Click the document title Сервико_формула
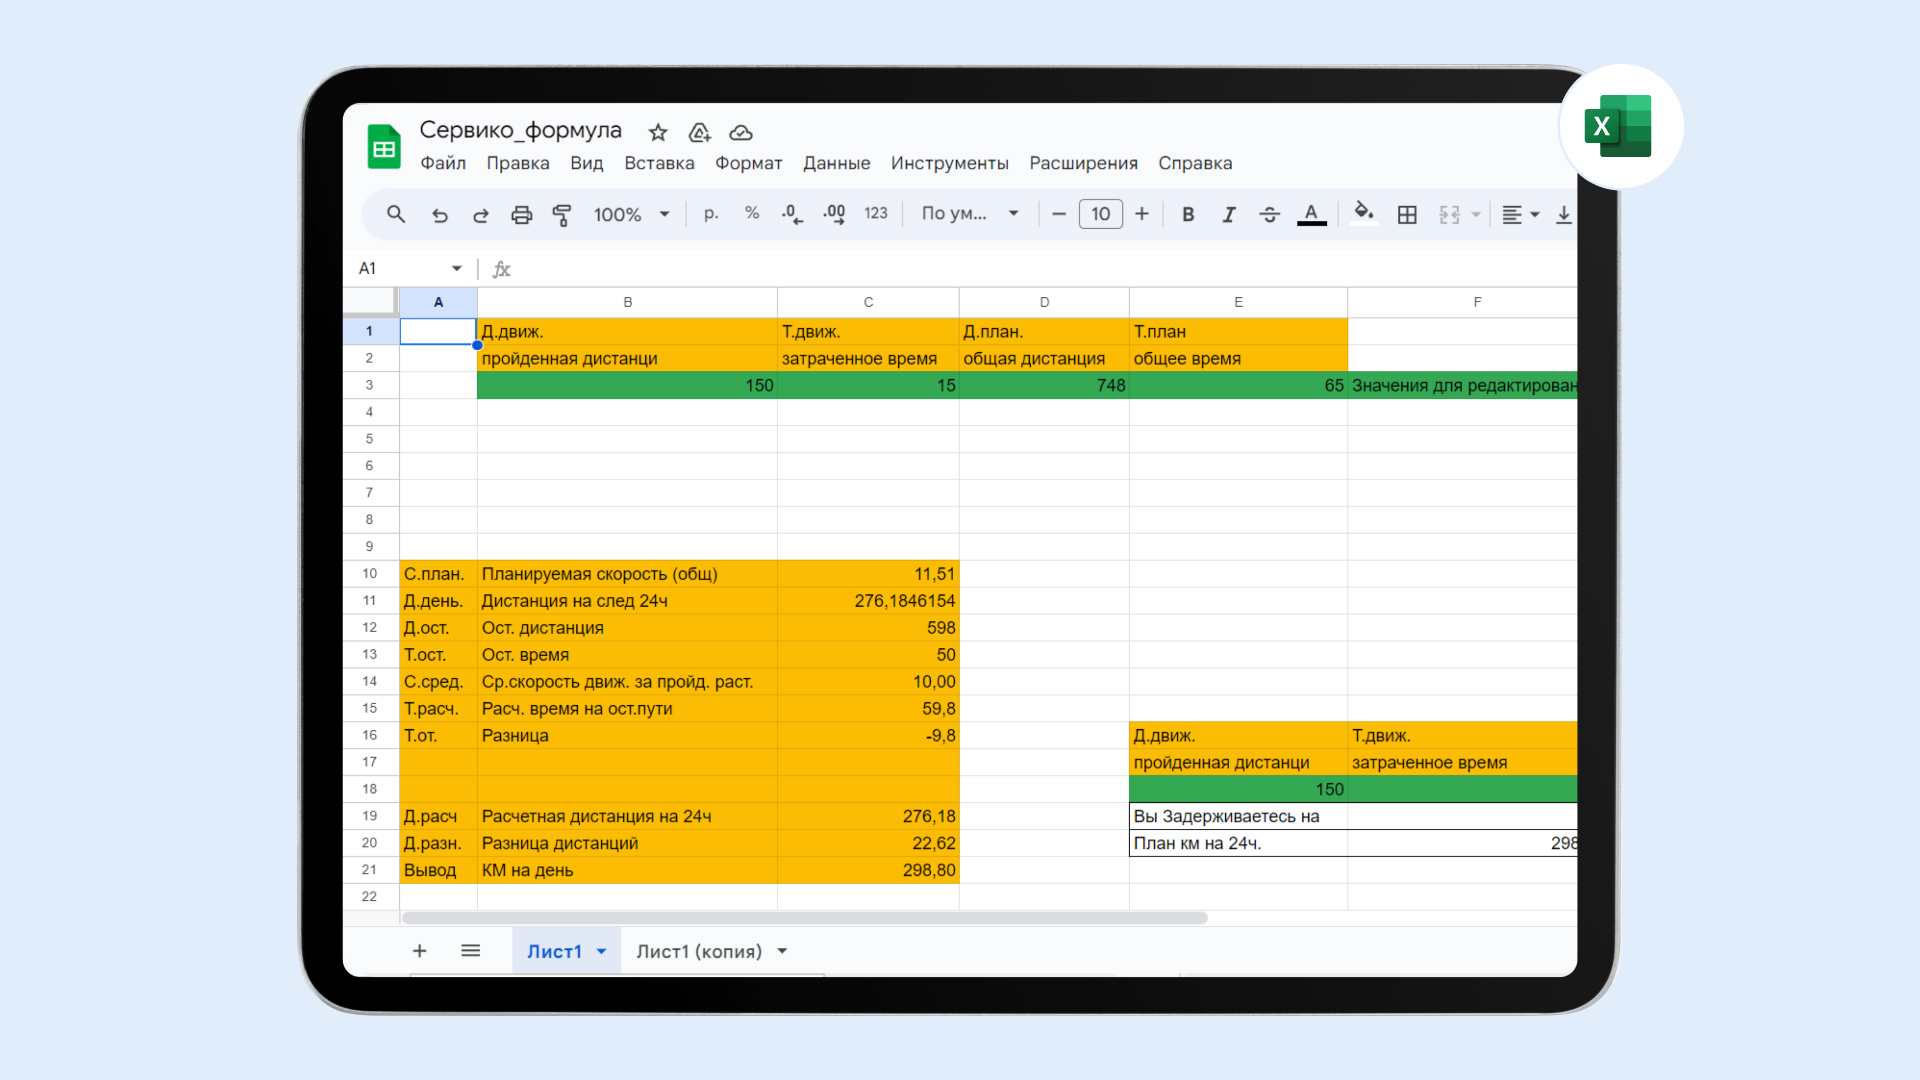This screenshot has height=1080, width=1920. [x=520, y=130]
